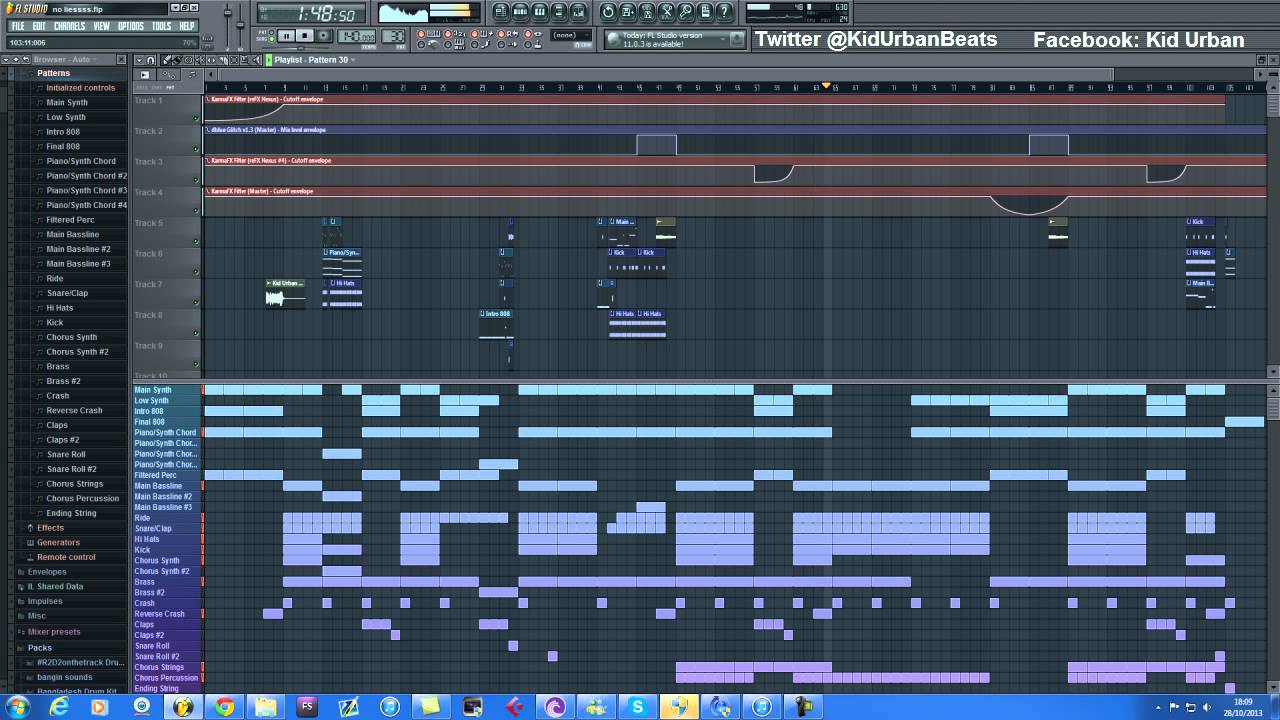This screenshot has width=1280, height=720.
Task: Select the Chorus Strings pattern in browser
Action: coord(75,484)
